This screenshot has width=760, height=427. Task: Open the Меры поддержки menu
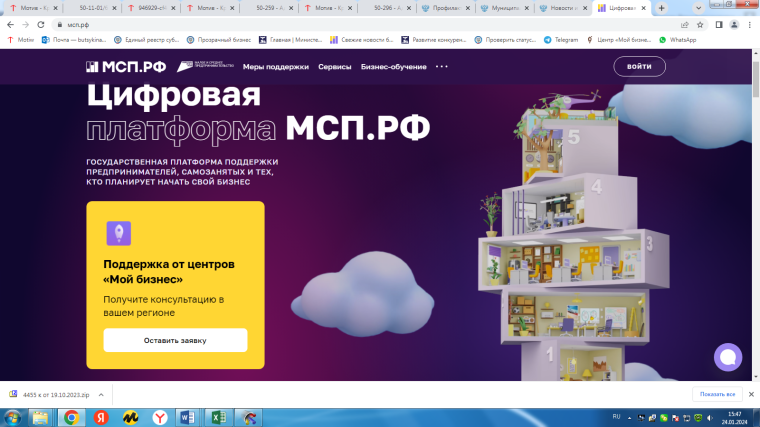pos(276,67)
